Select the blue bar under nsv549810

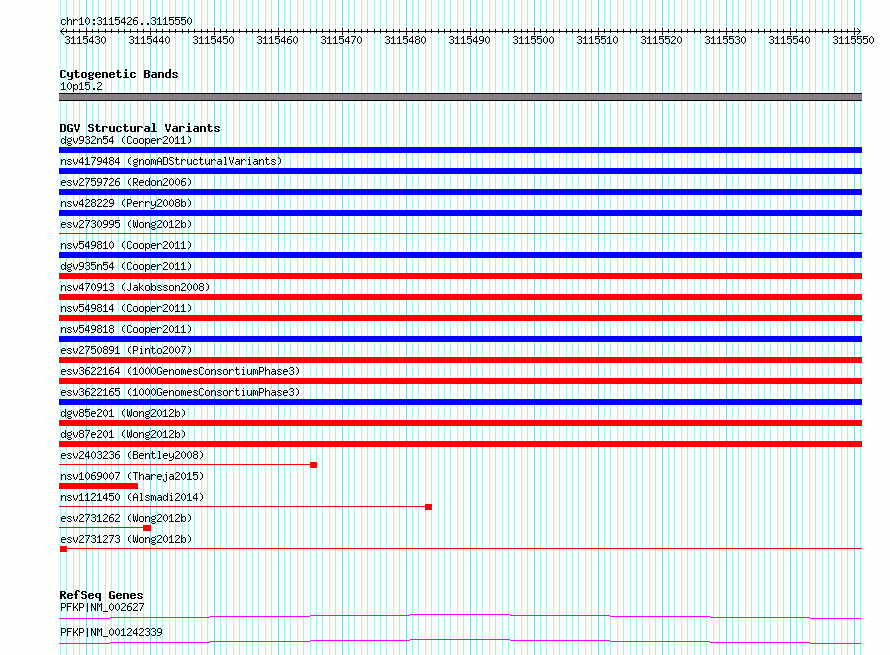pyautogui.click(x=460, y=255)
